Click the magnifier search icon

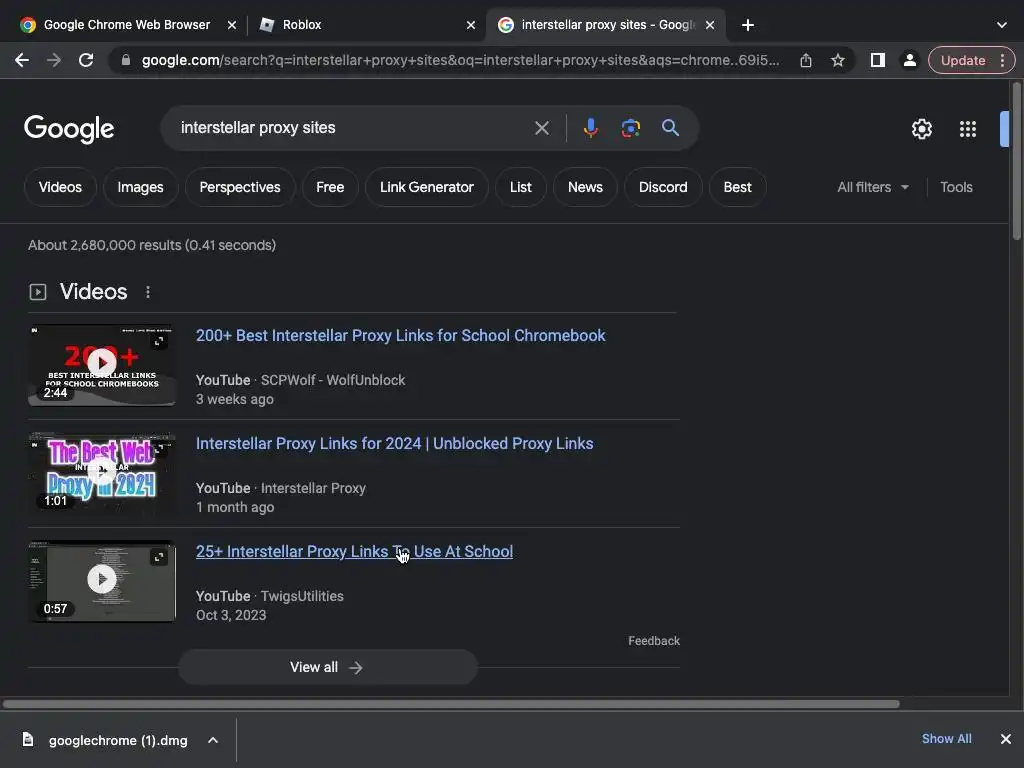(x=670, y=128)
